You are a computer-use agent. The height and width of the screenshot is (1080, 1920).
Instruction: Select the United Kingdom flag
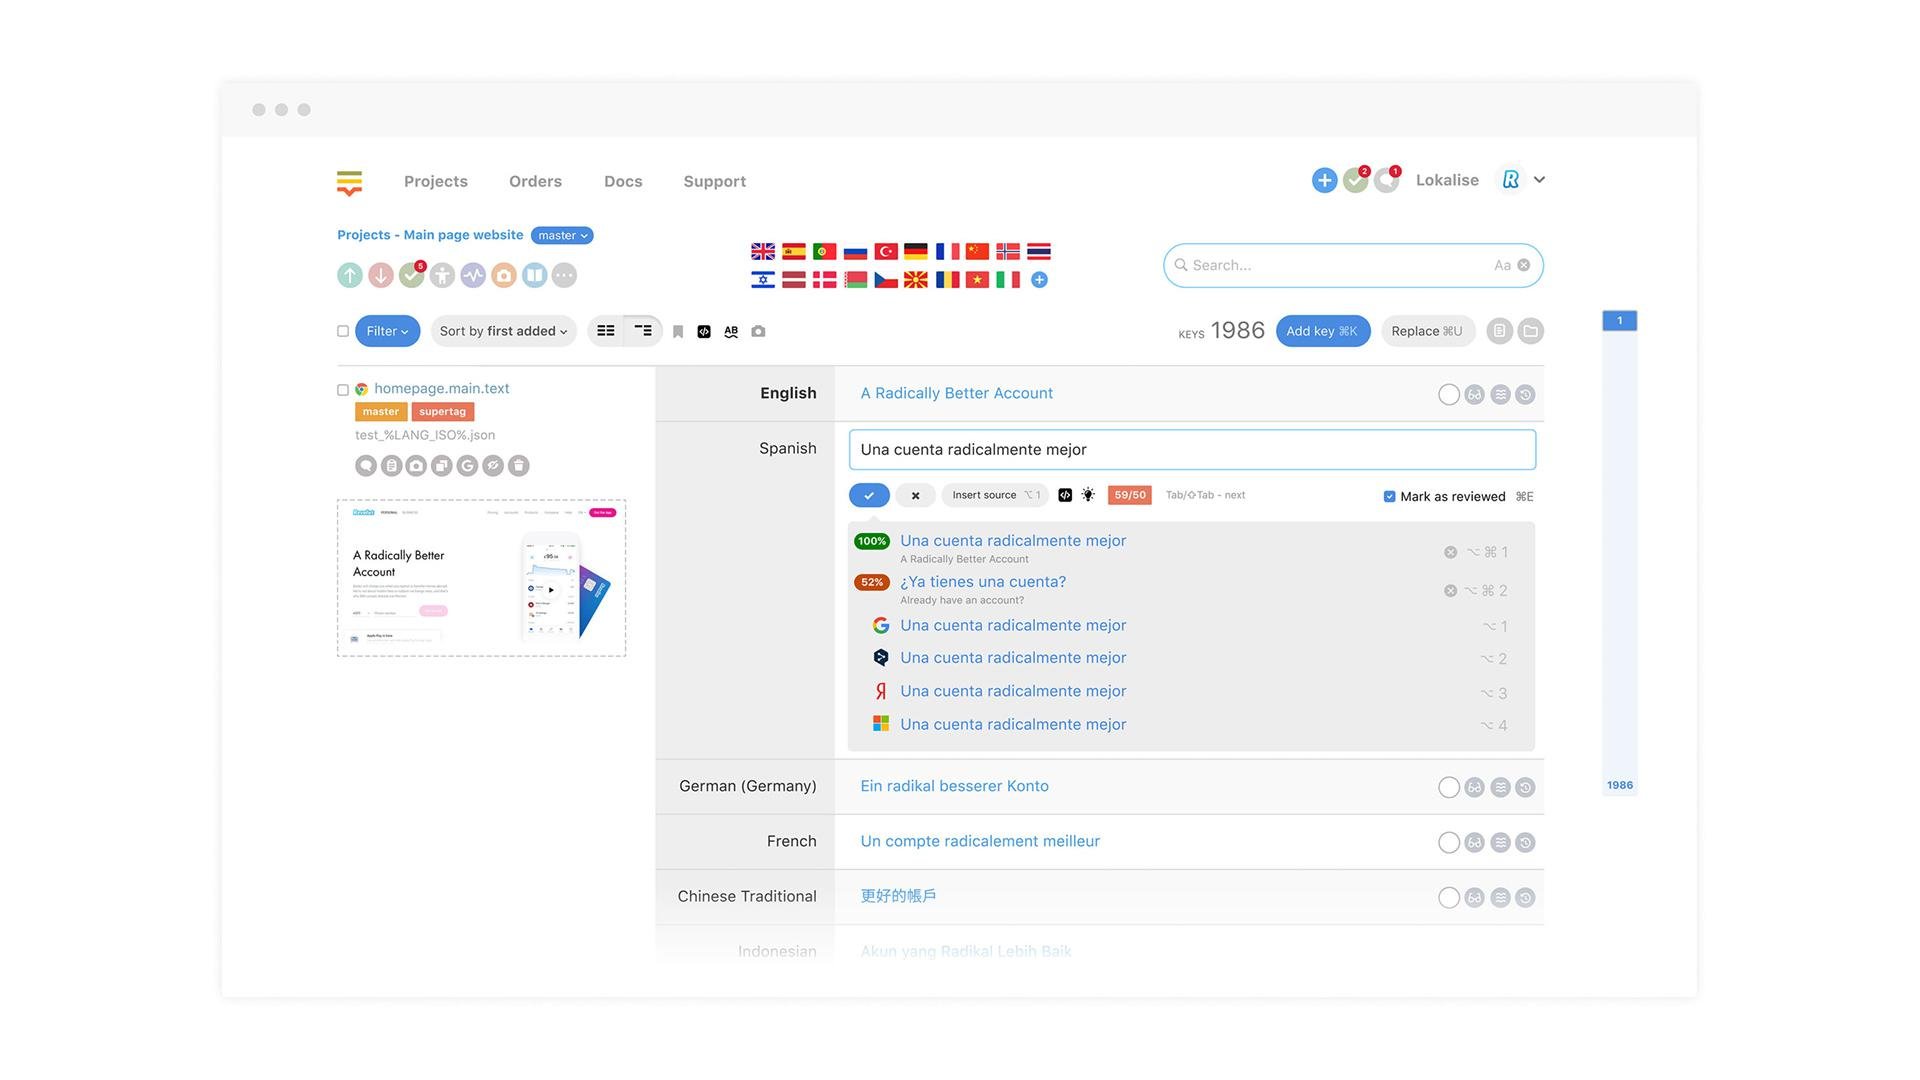point(763,251)
